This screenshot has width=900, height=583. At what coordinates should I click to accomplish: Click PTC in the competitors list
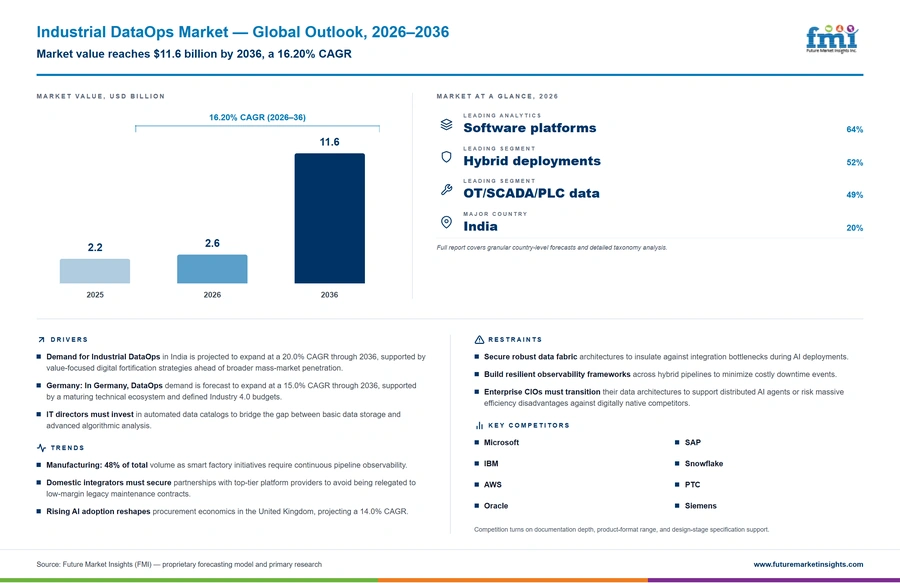click(x=692, y=484)
